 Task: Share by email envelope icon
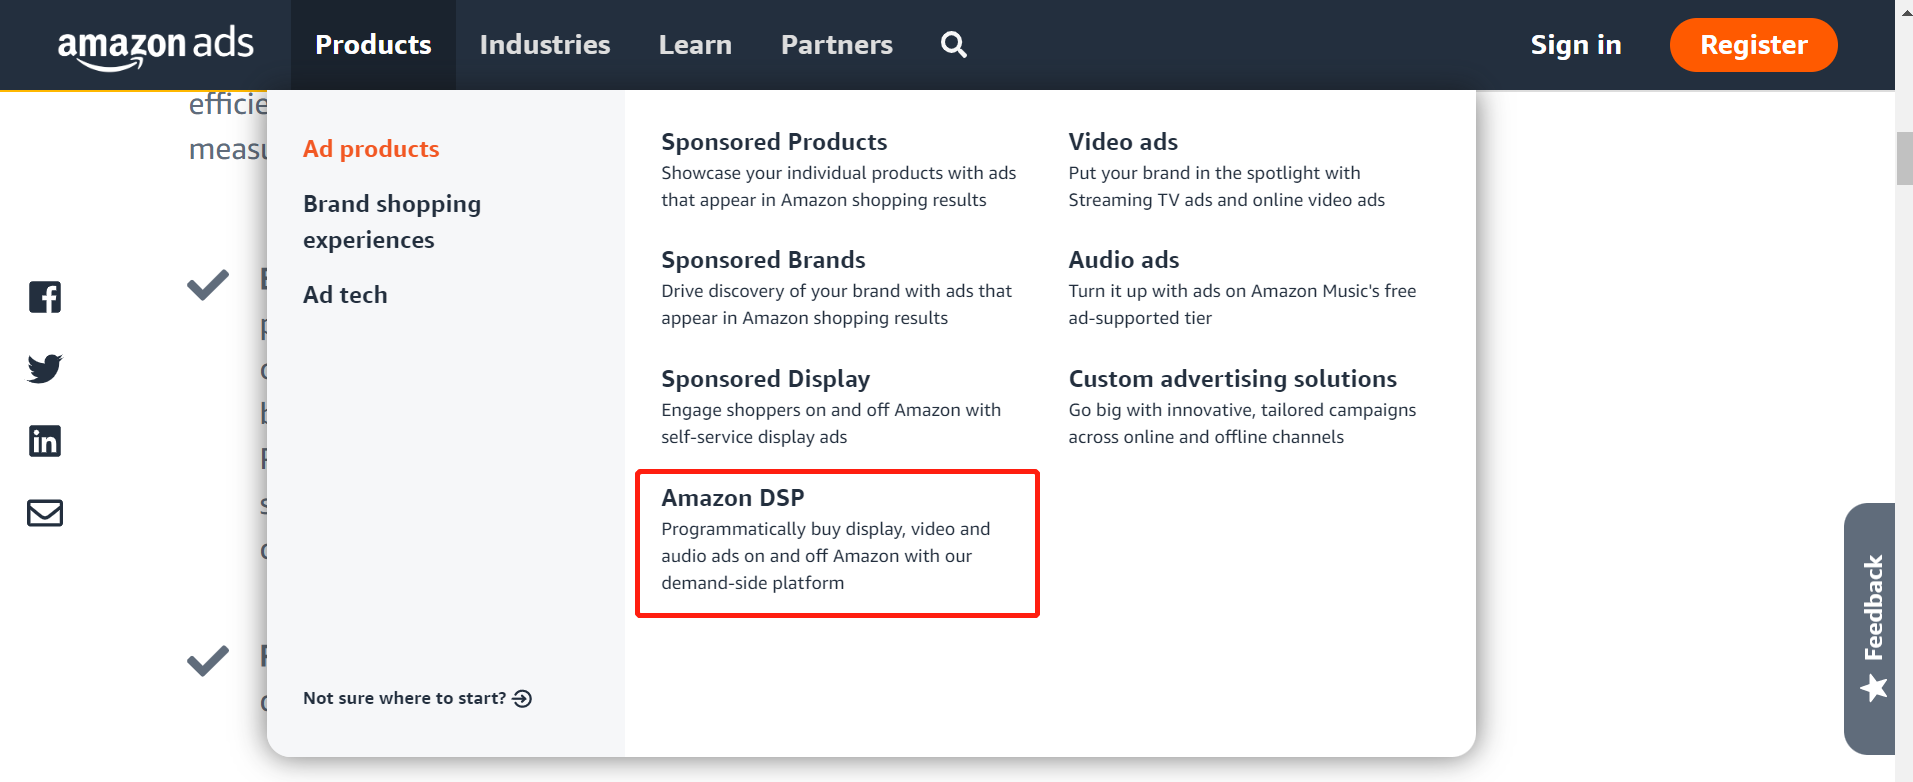click(x=45, y=513)
